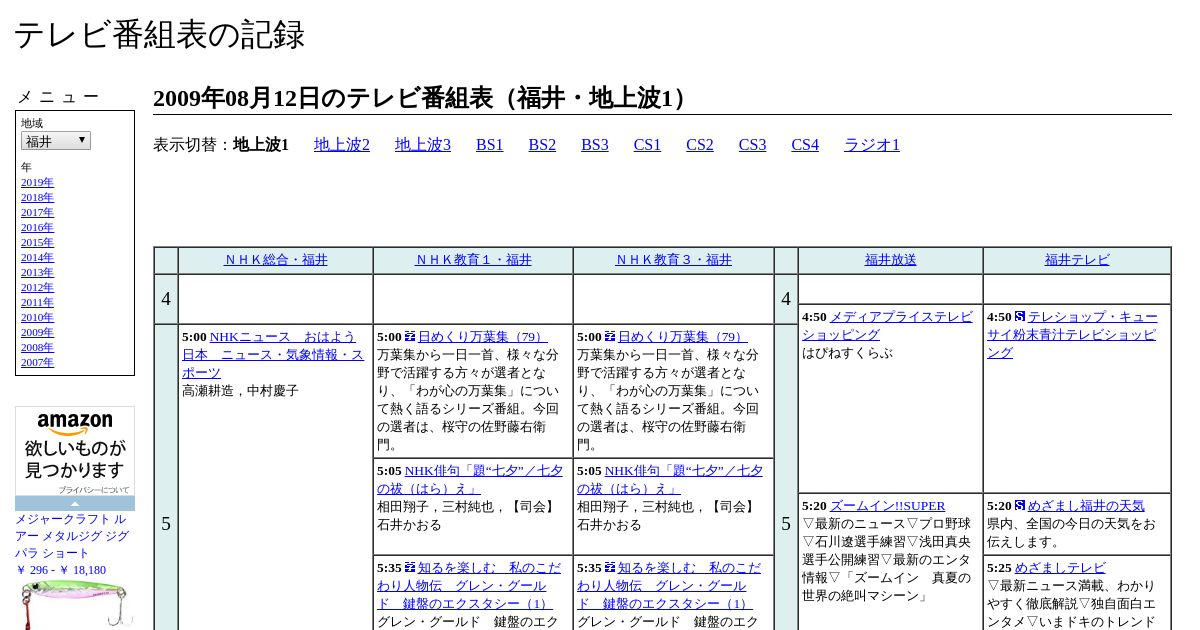Switch to the 地上波3 listing
This screenshot has height=630, width=1200.
coord(423,145)
